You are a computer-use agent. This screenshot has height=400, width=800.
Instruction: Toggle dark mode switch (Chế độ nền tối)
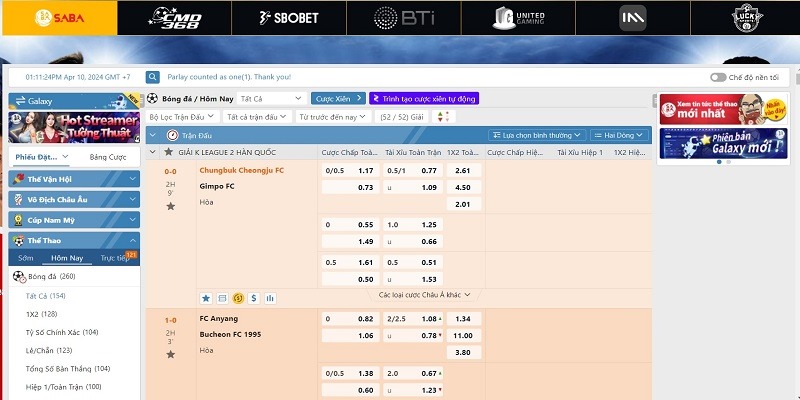[x=717, y=77]
